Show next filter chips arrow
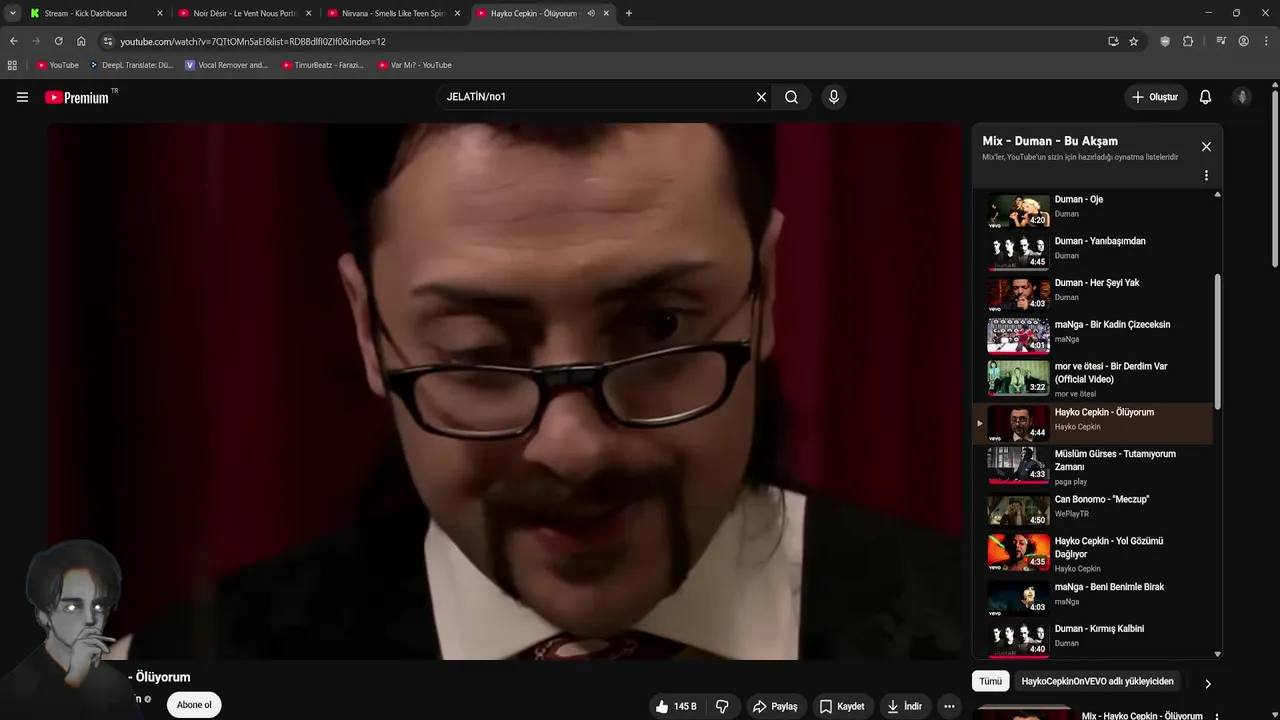The width and height of the screenshot is (1280, 720). (1207, 684)
